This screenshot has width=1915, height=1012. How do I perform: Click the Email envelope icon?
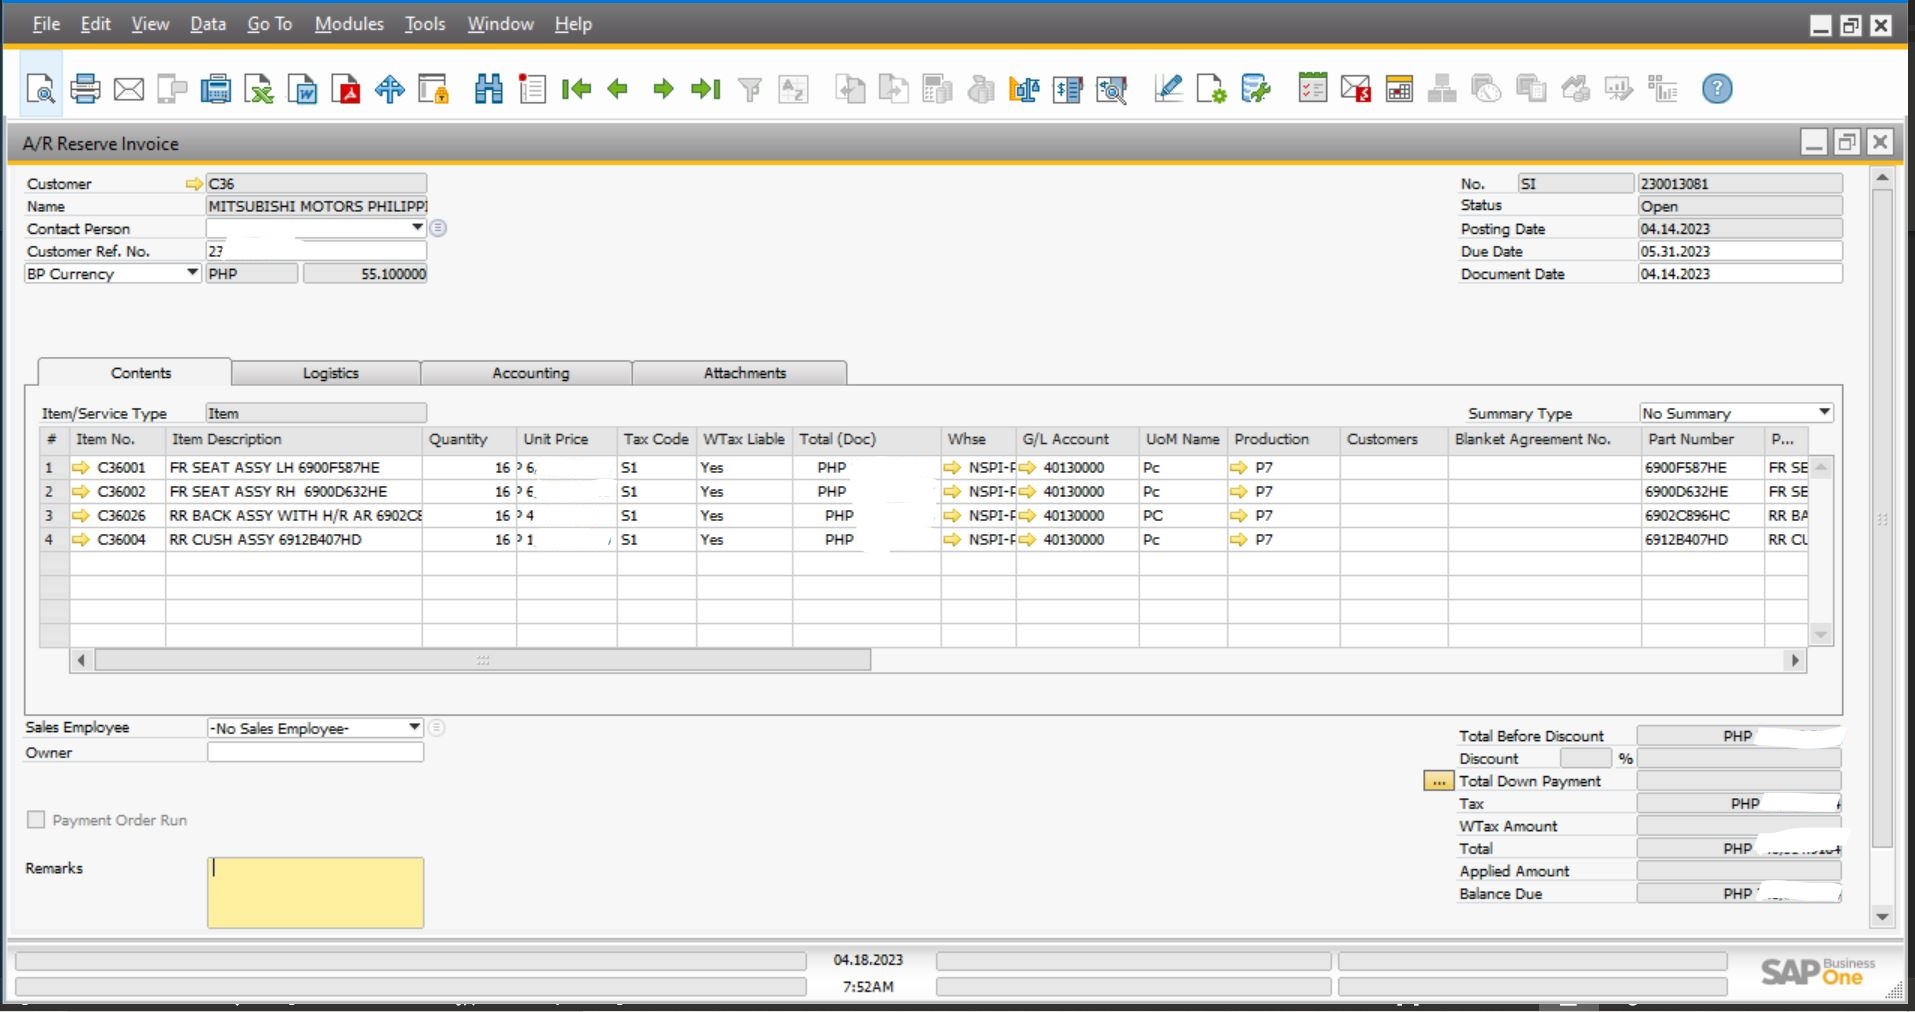click(129, 90)
